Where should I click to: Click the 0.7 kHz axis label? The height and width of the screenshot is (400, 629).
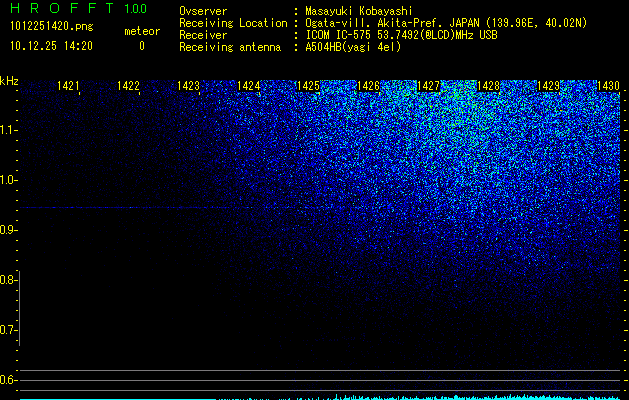7,330
